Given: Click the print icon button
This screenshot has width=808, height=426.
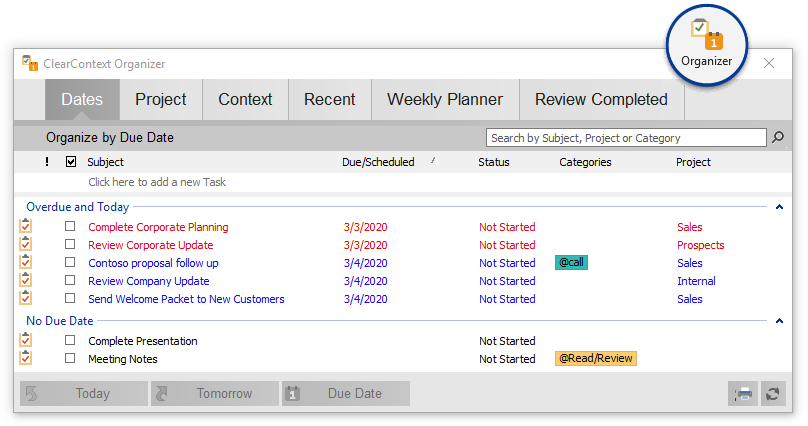Looking at the screenshot, I should click(743, 394).
